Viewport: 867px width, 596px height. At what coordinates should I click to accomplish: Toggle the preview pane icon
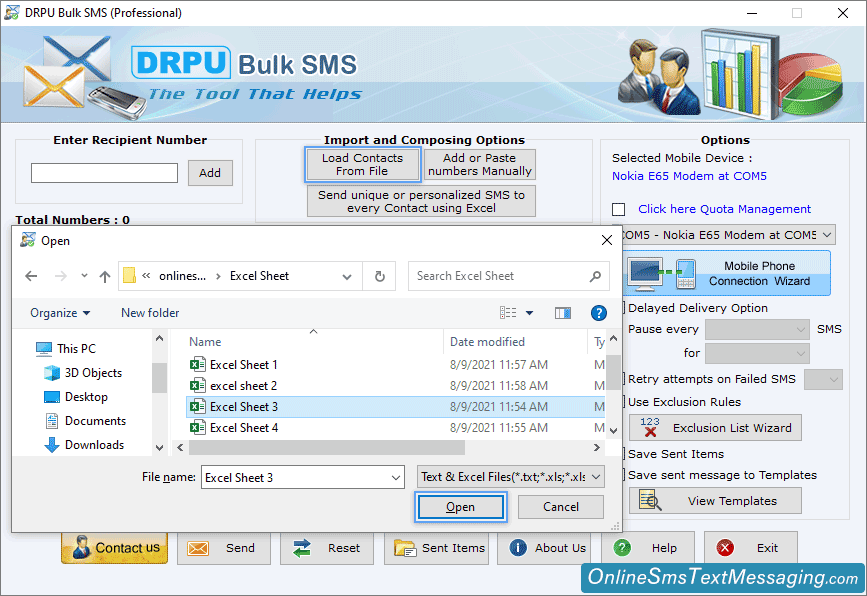[563, 313]
